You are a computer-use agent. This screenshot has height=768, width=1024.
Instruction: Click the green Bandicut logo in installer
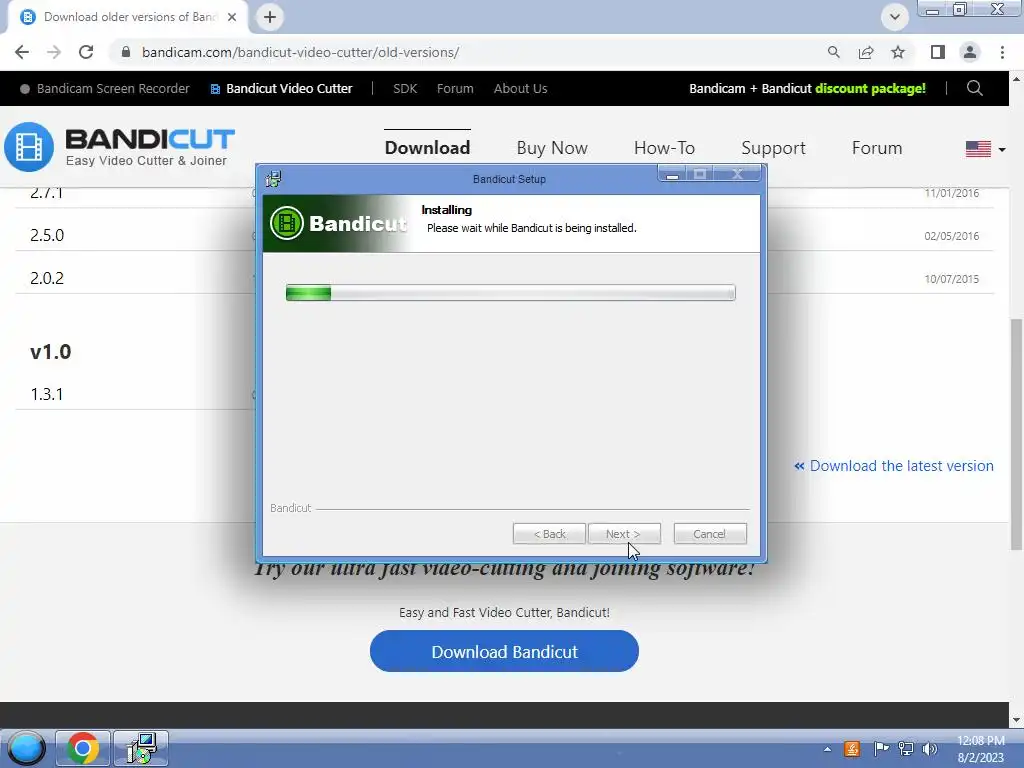(x=287, y=223)
